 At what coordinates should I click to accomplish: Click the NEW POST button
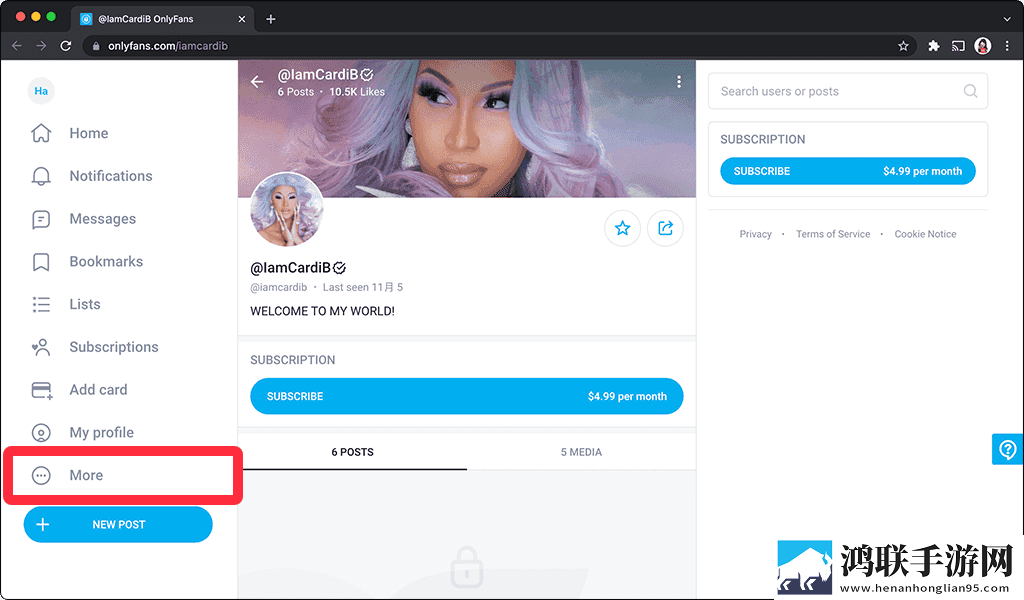coord(118,524)
